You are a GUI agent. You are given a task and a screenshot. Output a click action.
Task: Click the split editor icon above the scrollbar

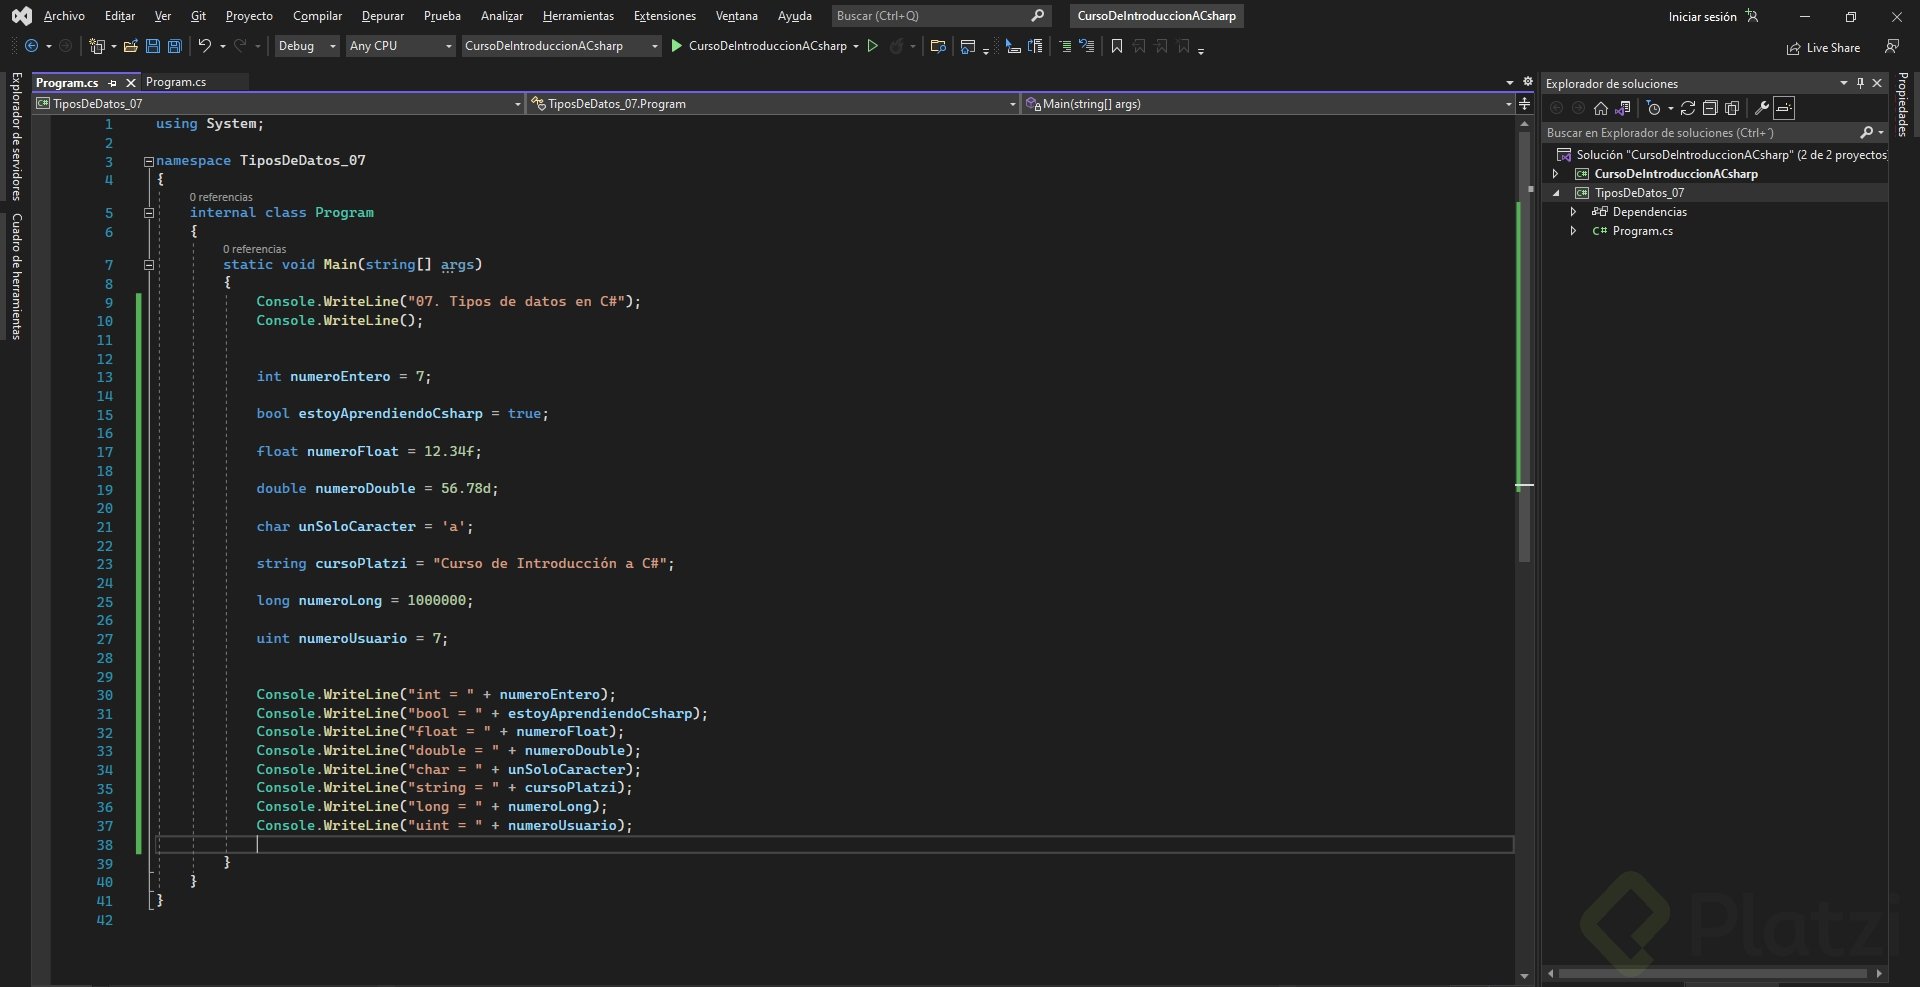point(1524,103)
